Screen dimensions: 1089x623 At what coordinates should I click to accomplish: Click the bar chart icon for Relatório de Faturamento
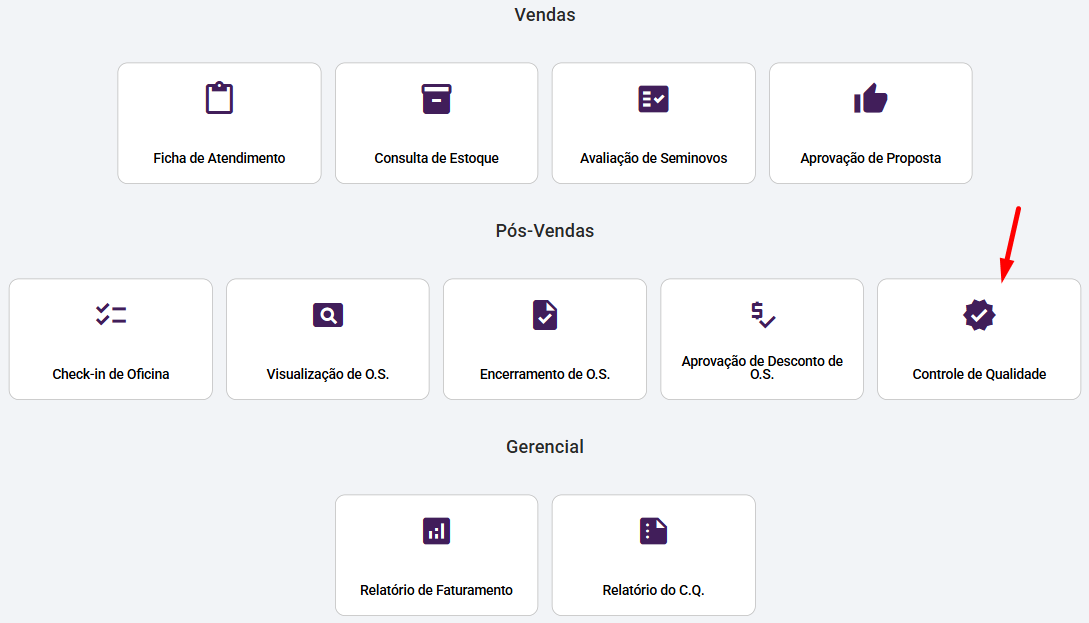click(436, 531)
